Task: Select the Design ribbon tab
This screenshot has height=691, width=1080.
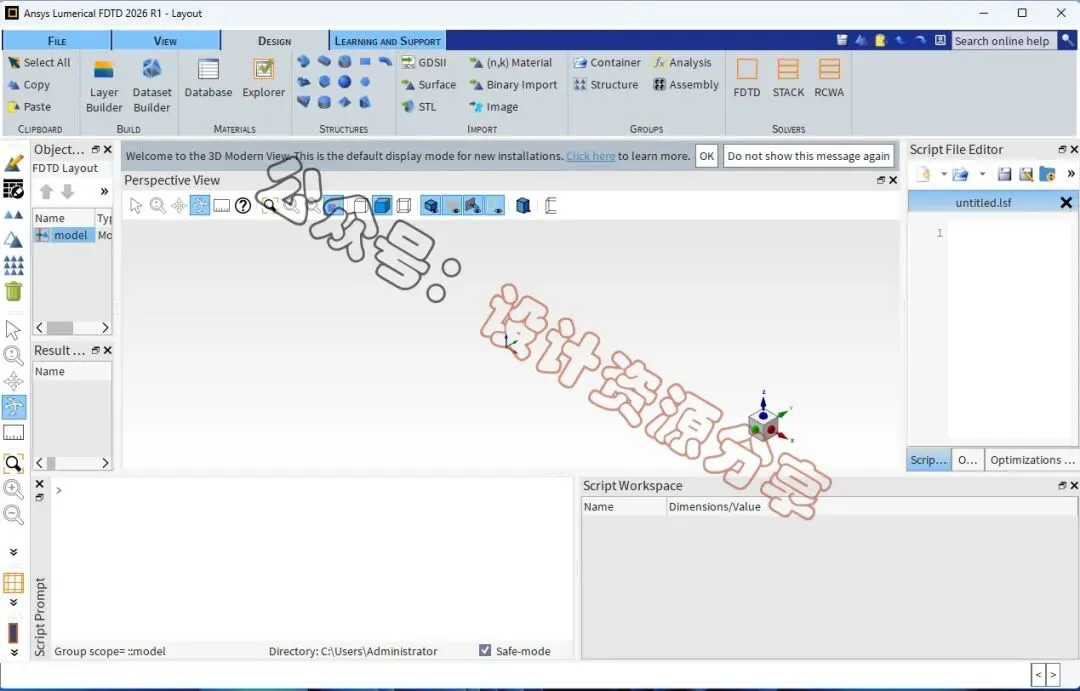Action: coord(275,41)
